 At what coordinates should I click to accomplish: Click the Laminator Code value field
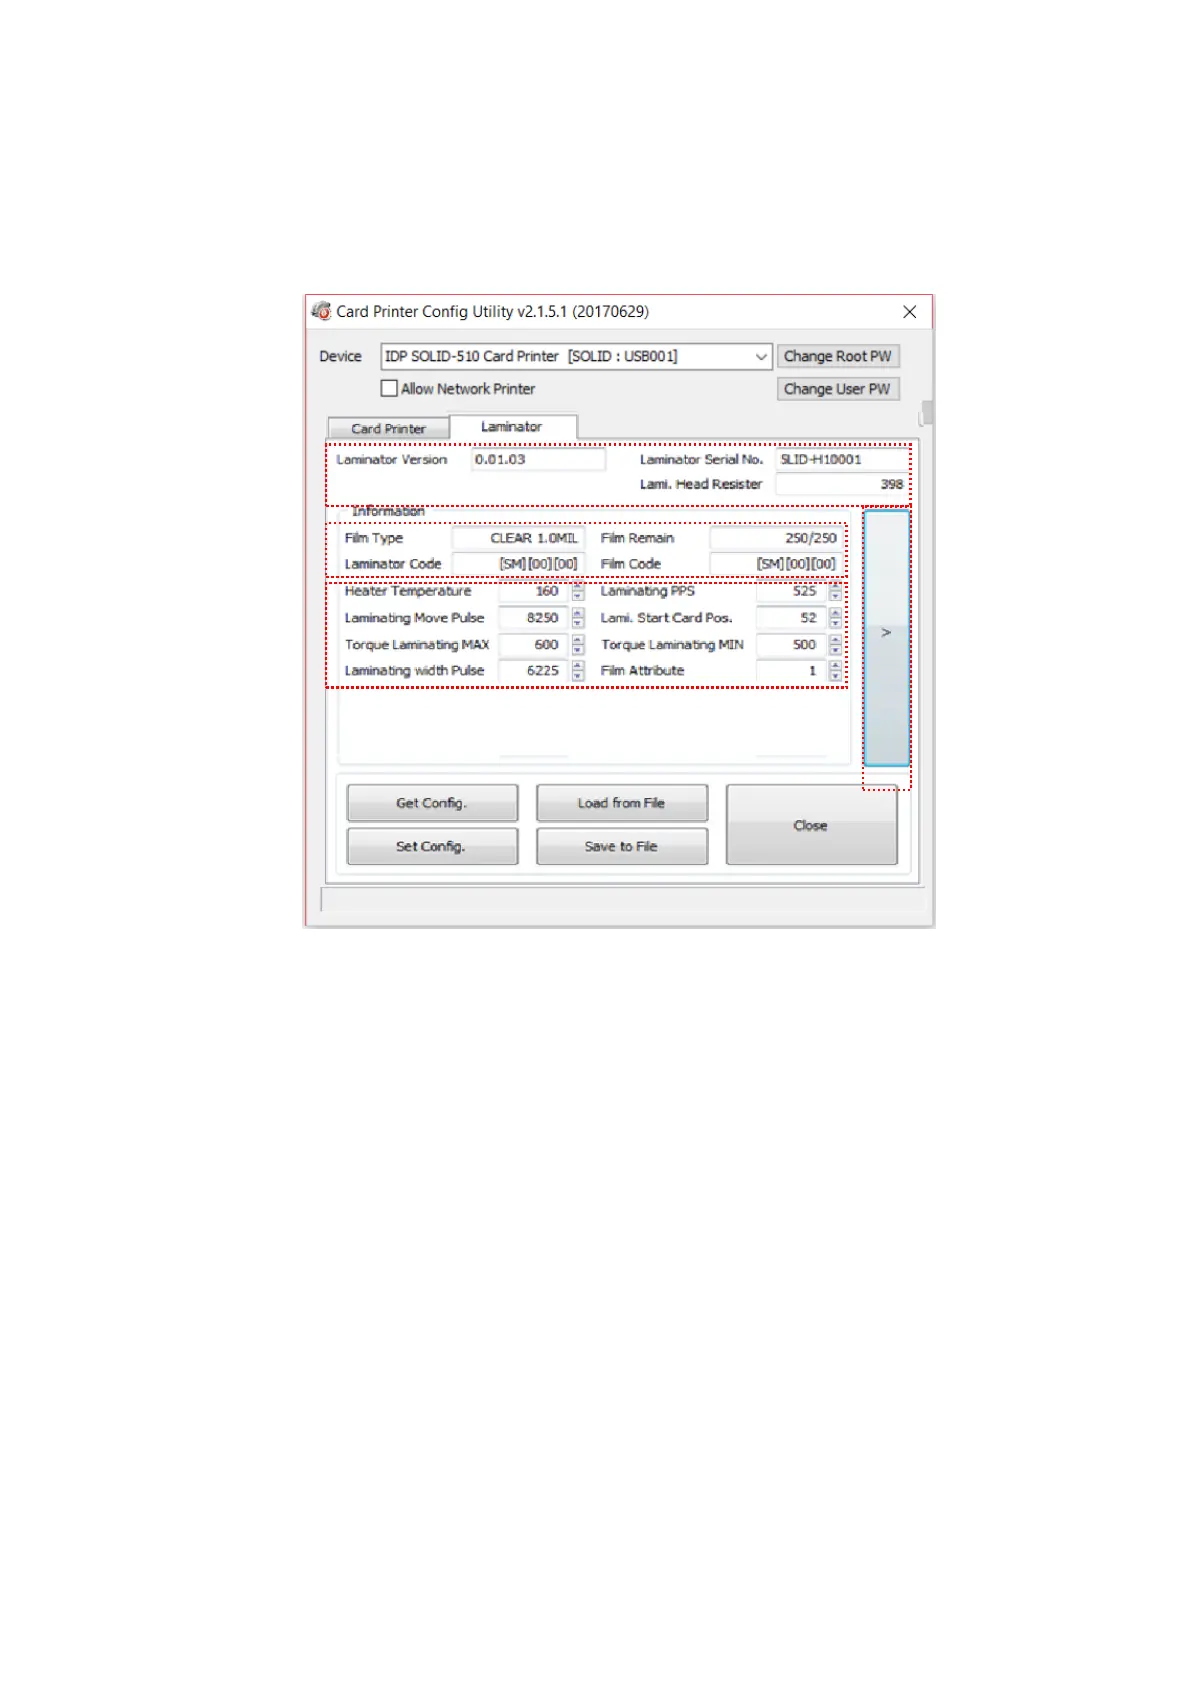pyautogui.click(x=518, y=564)
